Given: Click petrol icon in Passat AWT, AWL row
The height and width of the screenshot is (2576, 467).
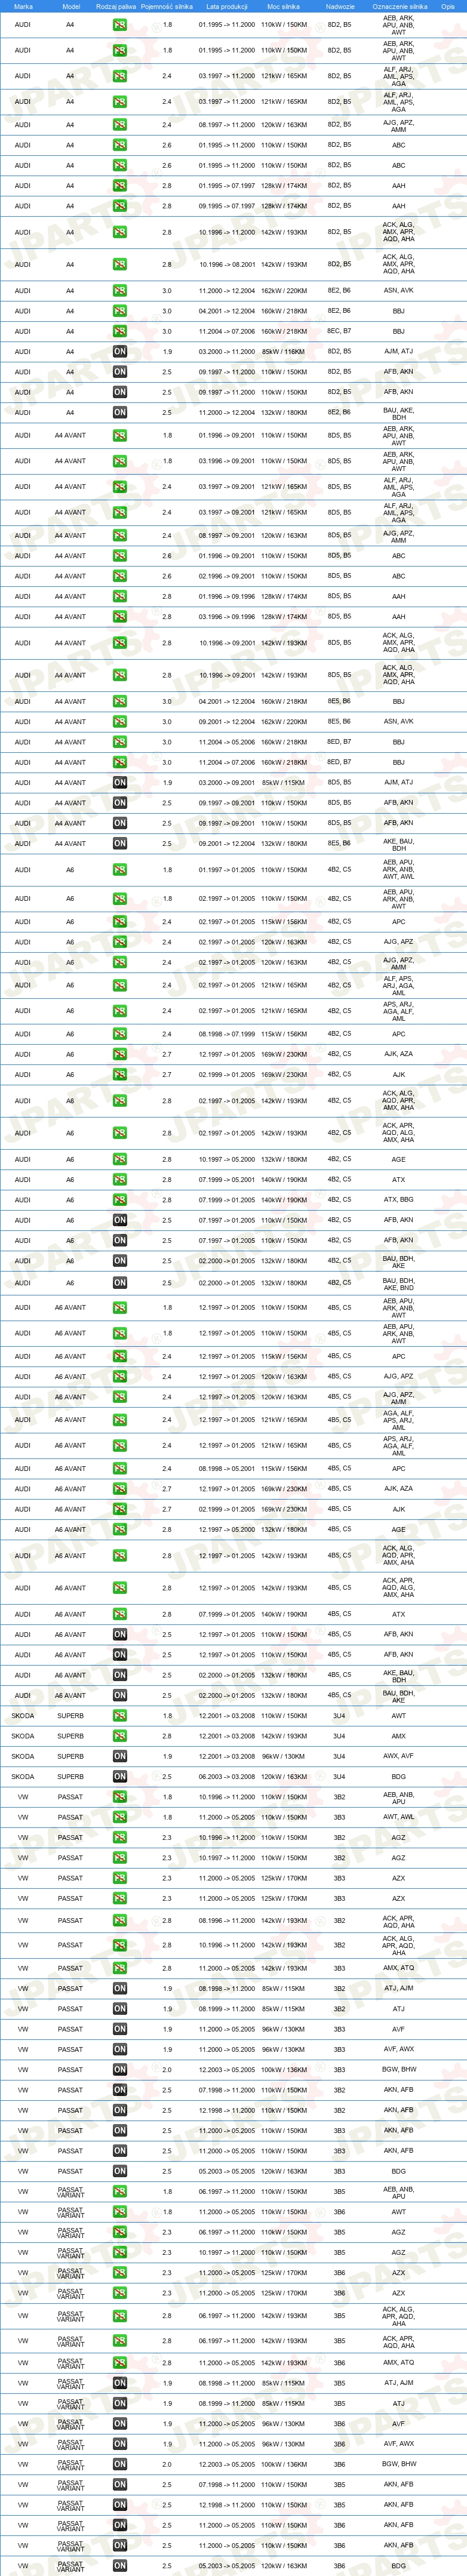Looking at the screenshot, I should click(x=119, y=1818).
